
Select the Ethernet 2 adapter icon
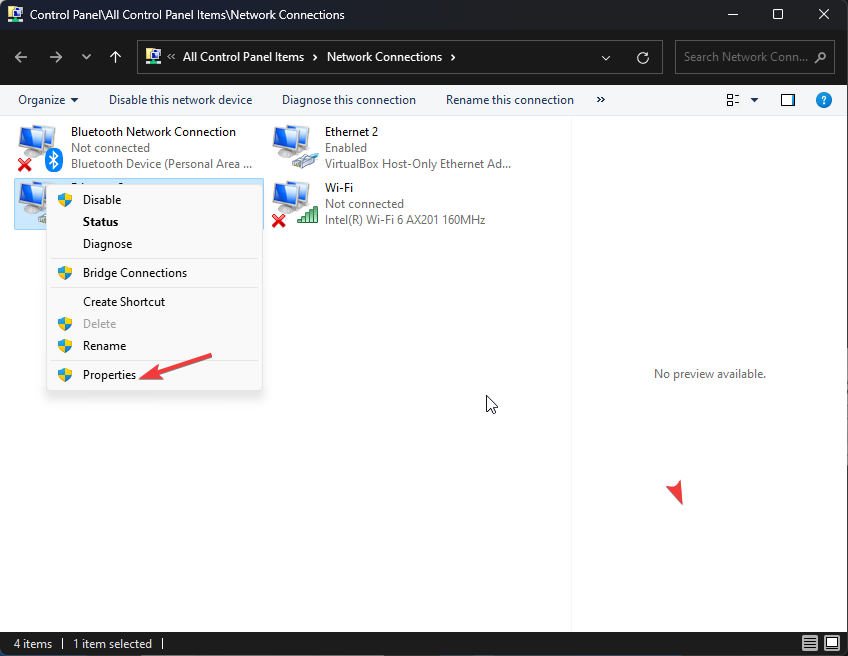(295, 148)
